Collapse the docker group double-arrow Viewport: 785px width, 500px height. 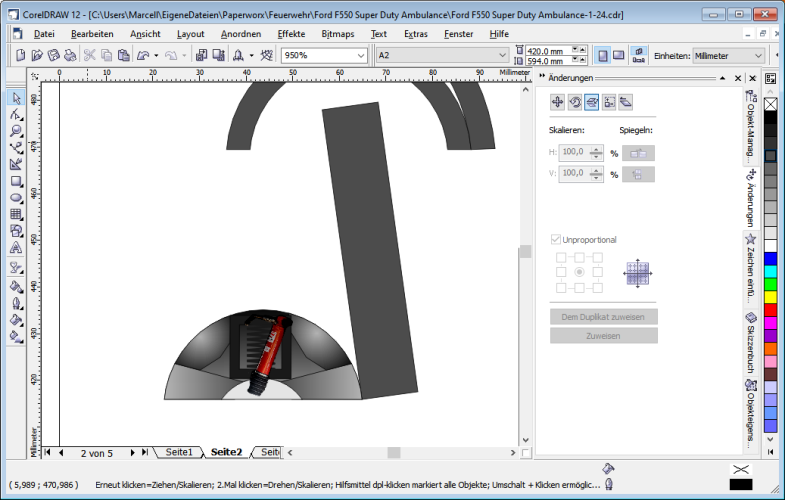click(542, 77)
